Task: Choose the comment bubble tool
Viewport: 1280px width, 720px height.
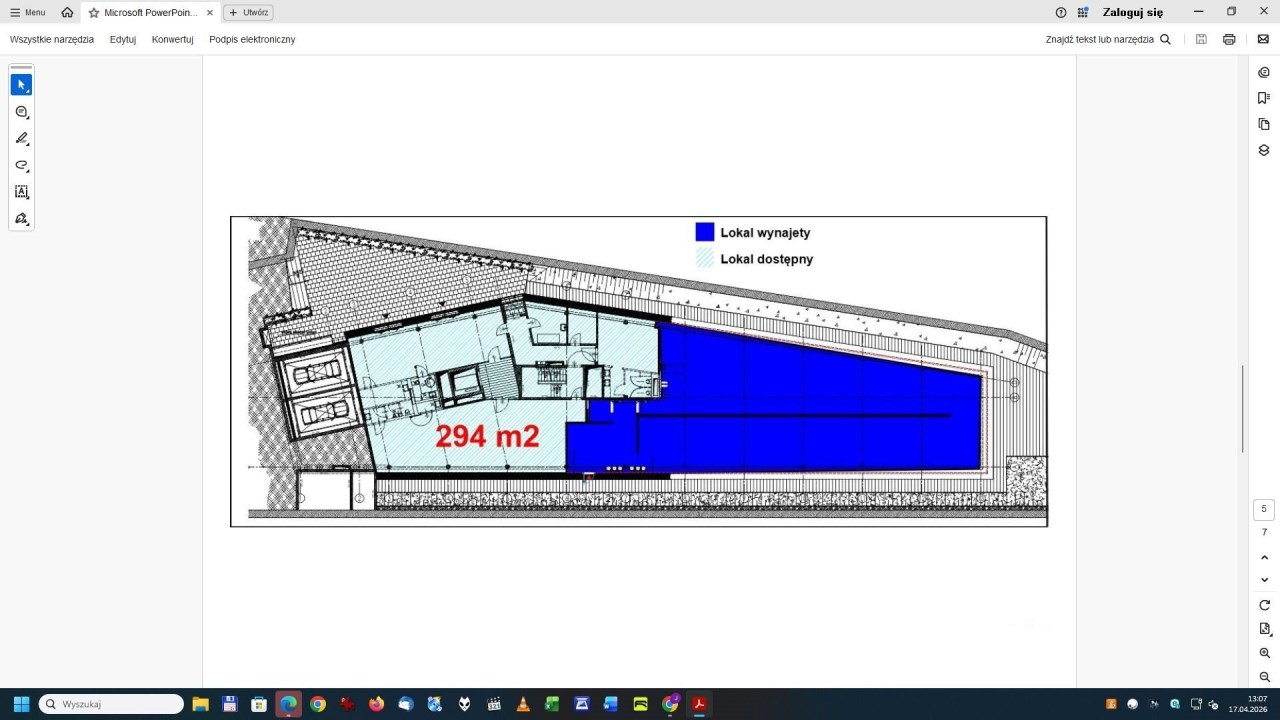Action: coord(21,112)
